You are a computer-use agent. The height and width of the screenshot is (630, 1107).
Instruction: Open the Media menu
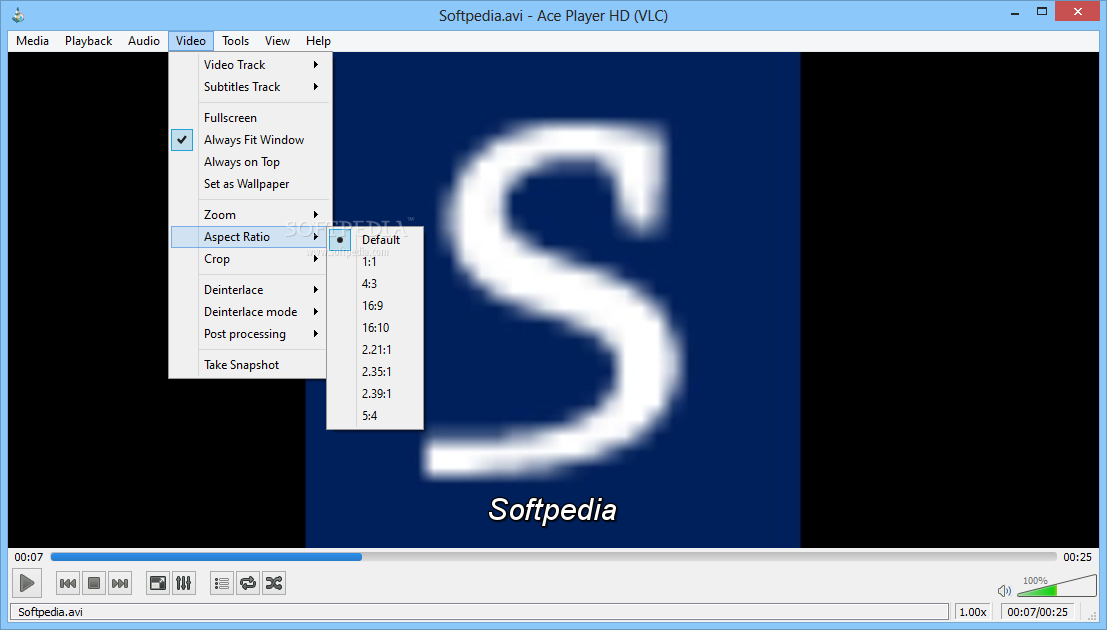pyautogui.click(x=32, y=40)
